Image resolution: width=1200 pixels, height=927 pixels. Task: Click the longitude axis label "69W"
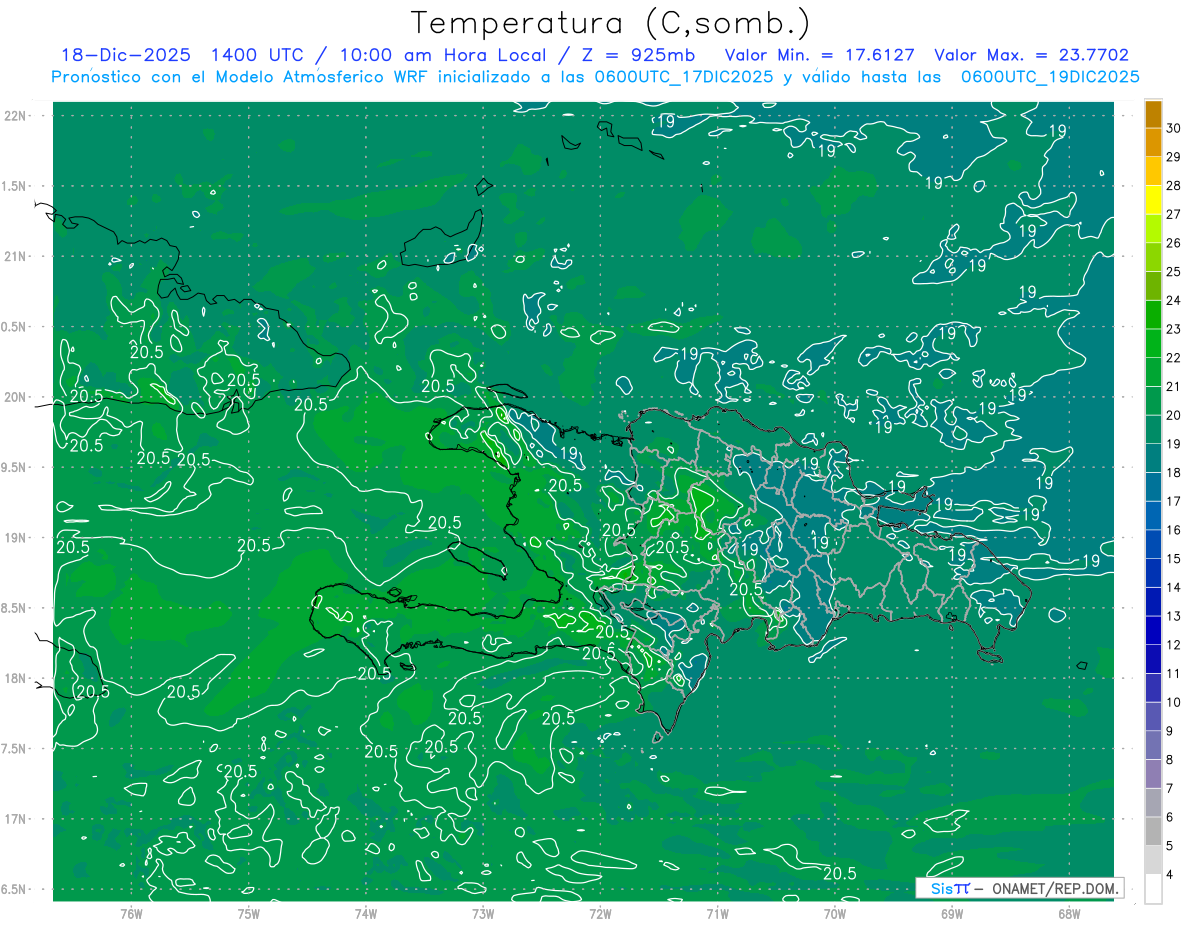[x=951, y=914]
